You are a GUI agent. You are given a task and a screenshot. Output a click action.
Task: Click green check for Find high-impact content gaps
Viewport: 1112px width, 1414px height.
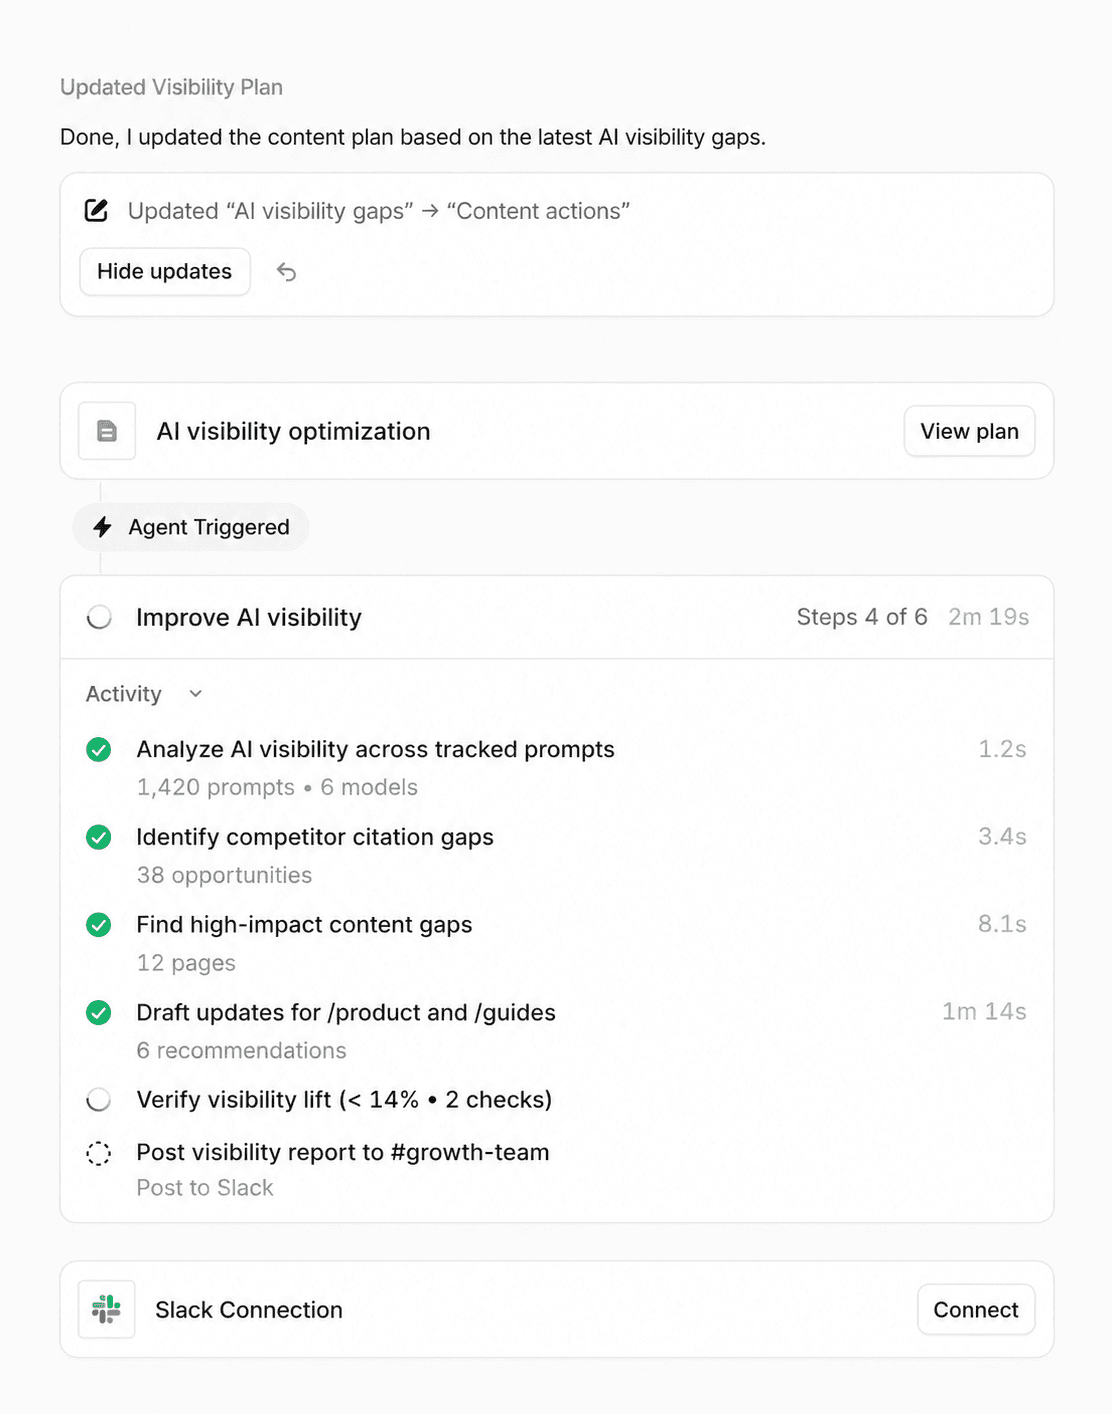99,925
